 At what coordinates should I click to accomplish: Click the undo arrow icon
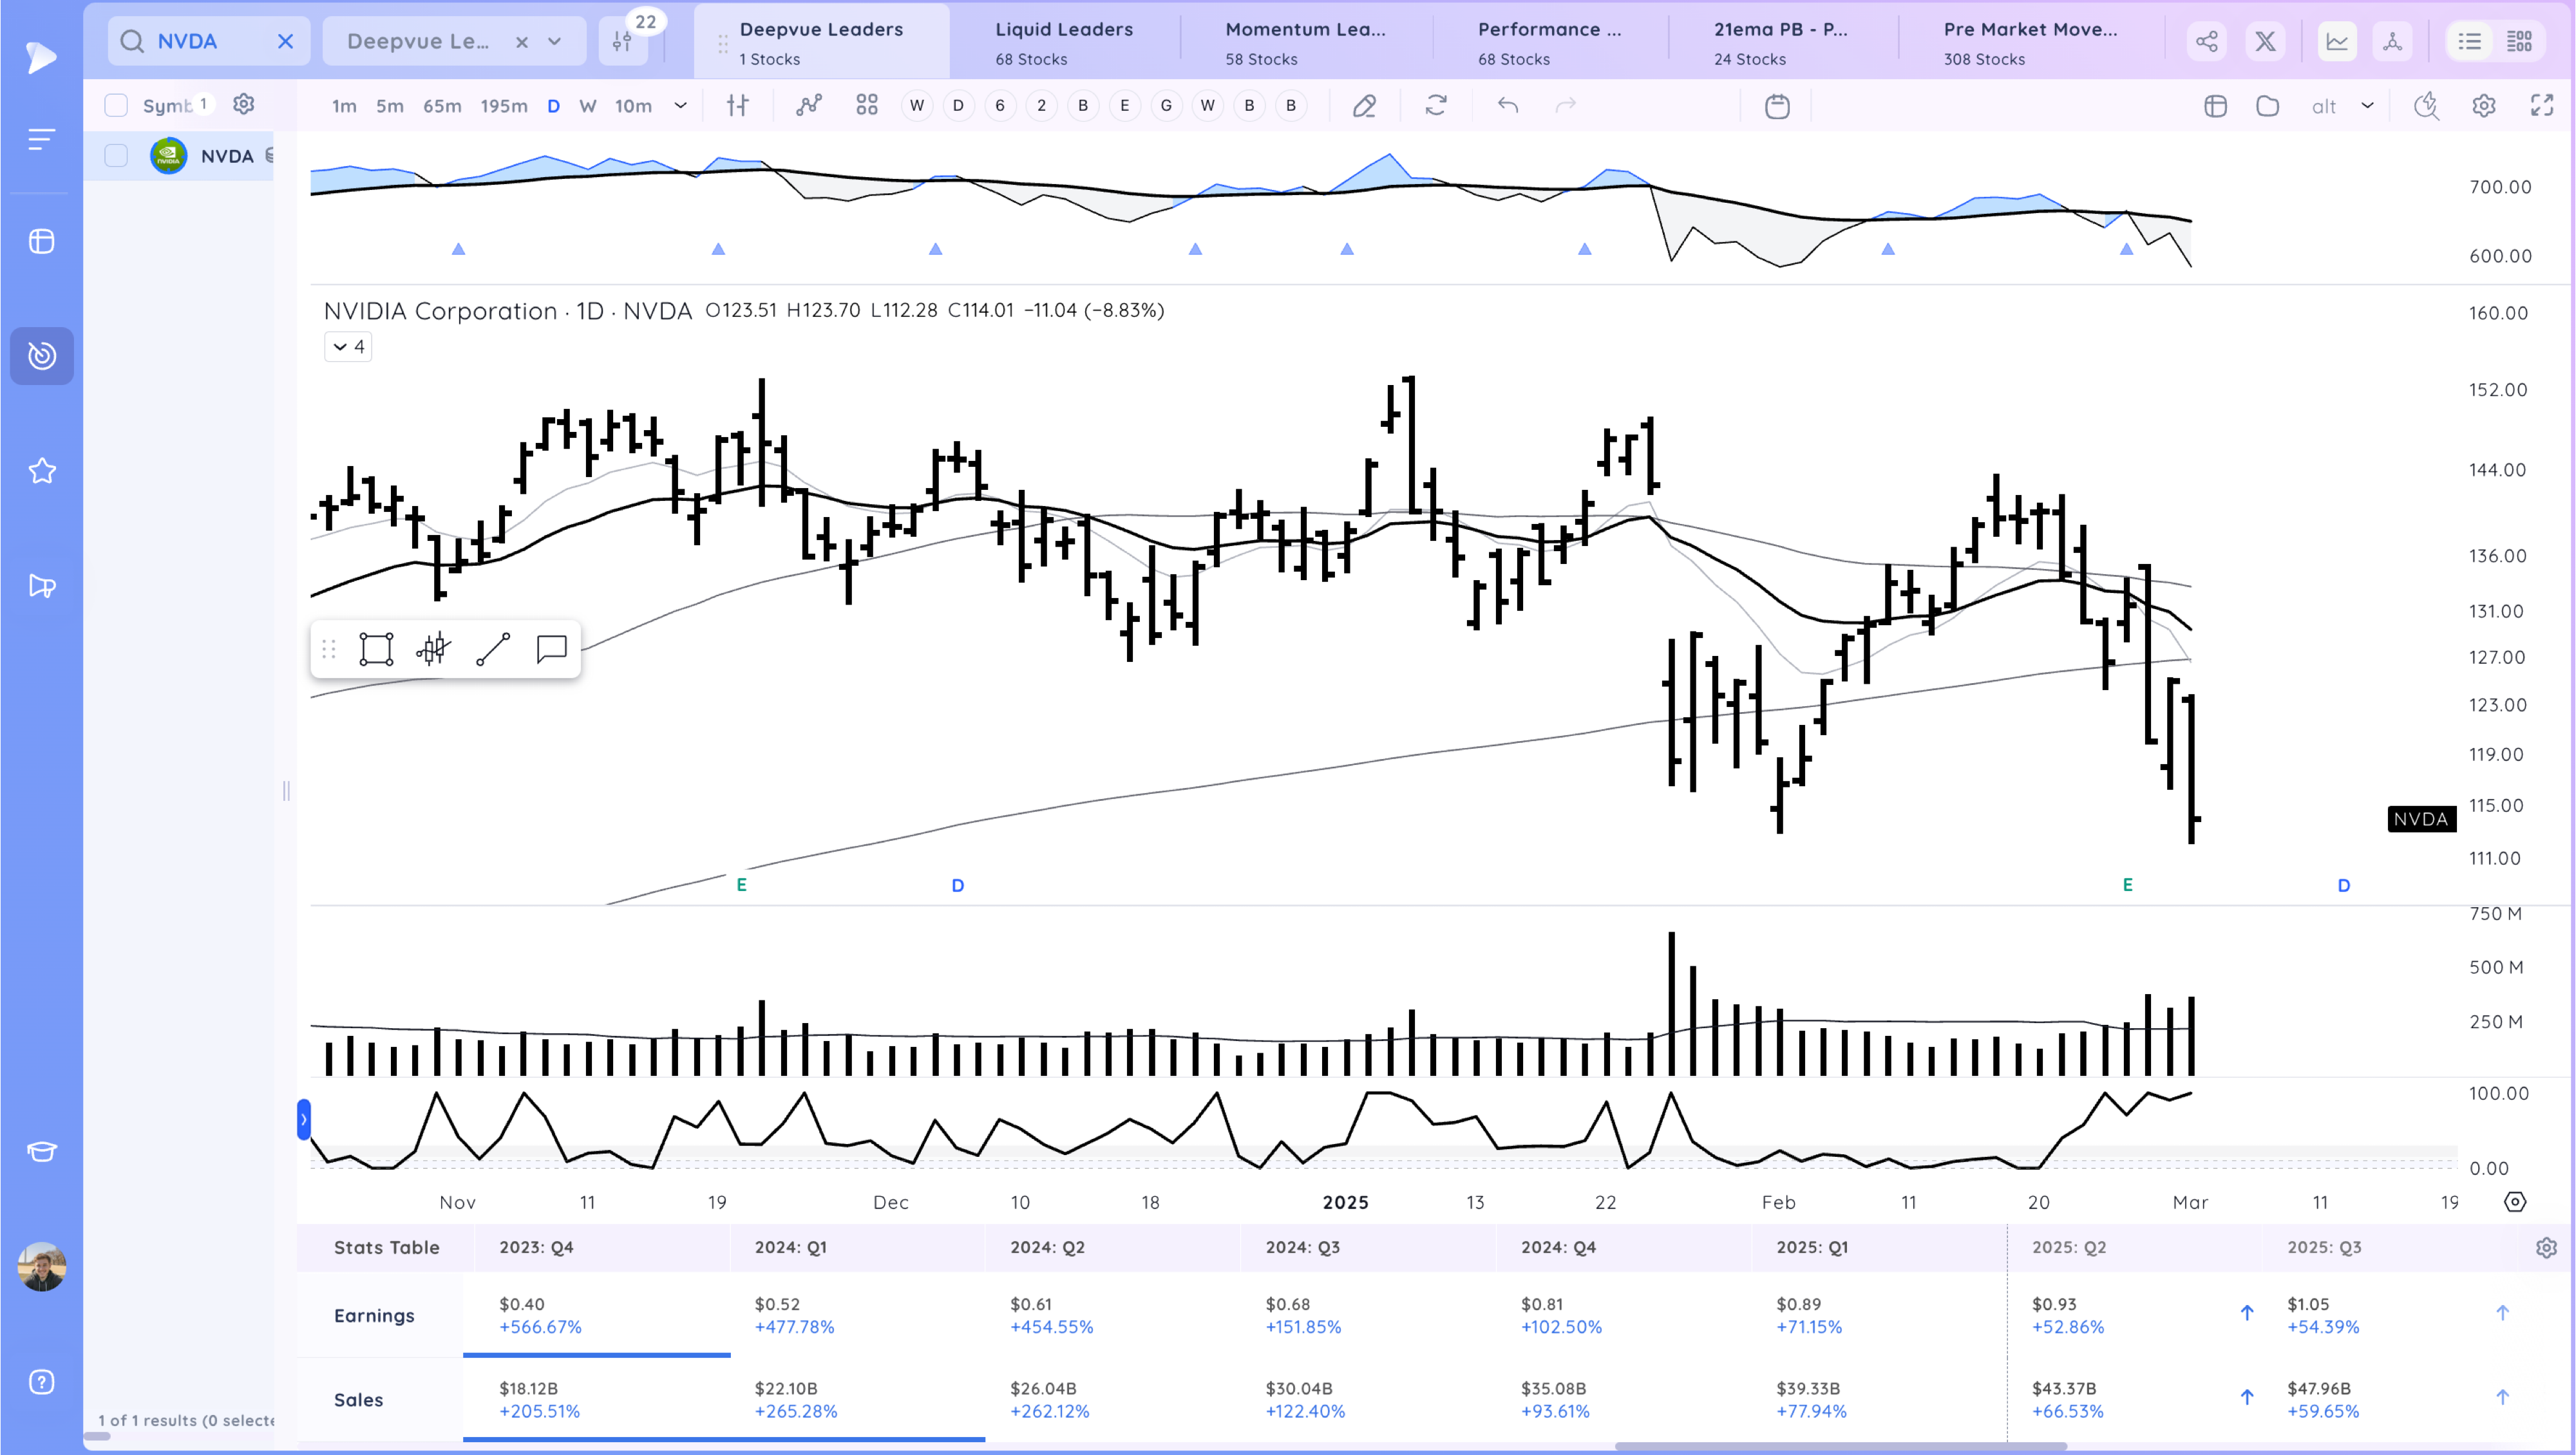point(1508,106)
